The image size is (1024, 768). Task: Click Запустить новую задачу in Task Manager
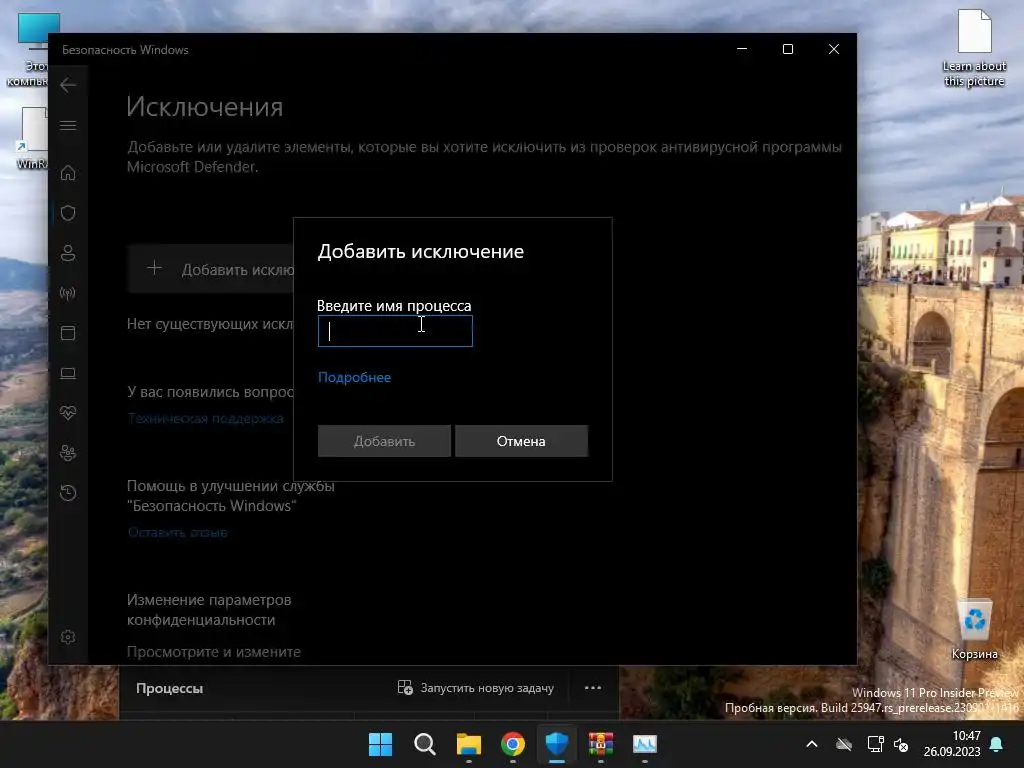tap(476, 688)
